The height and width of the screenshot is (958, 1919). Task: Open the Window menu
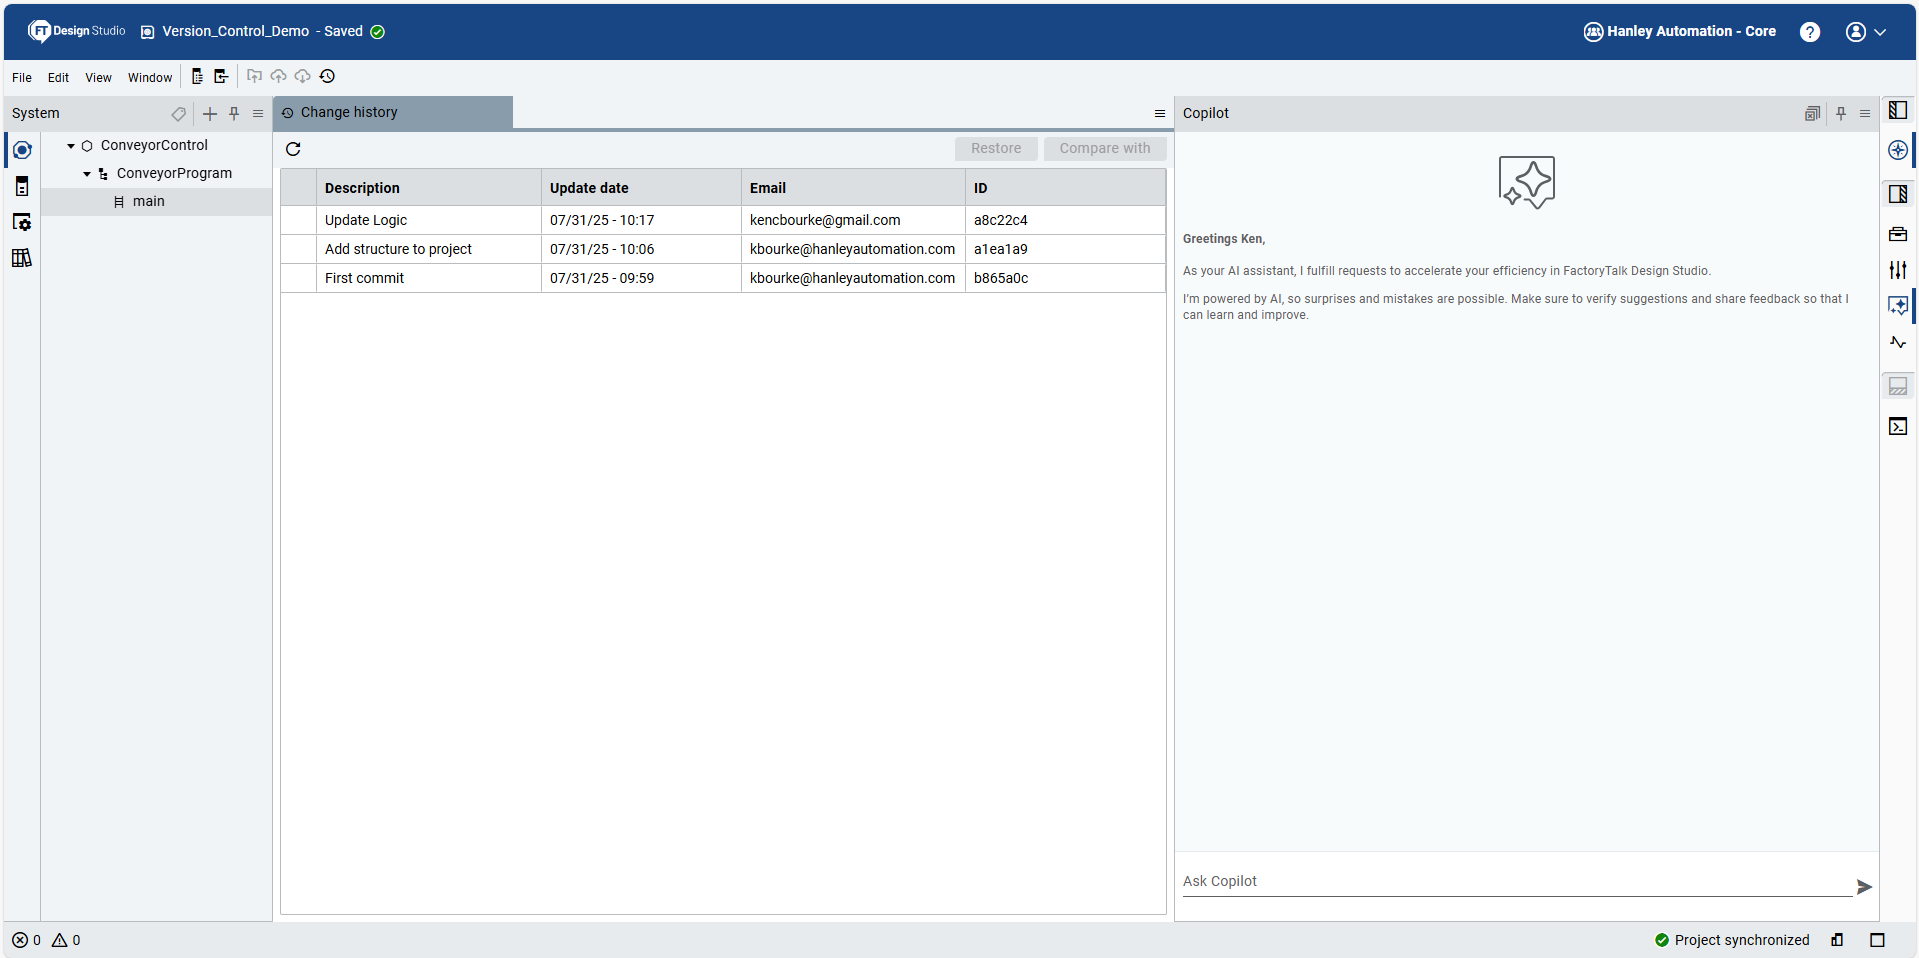click(x=150, y=77)
